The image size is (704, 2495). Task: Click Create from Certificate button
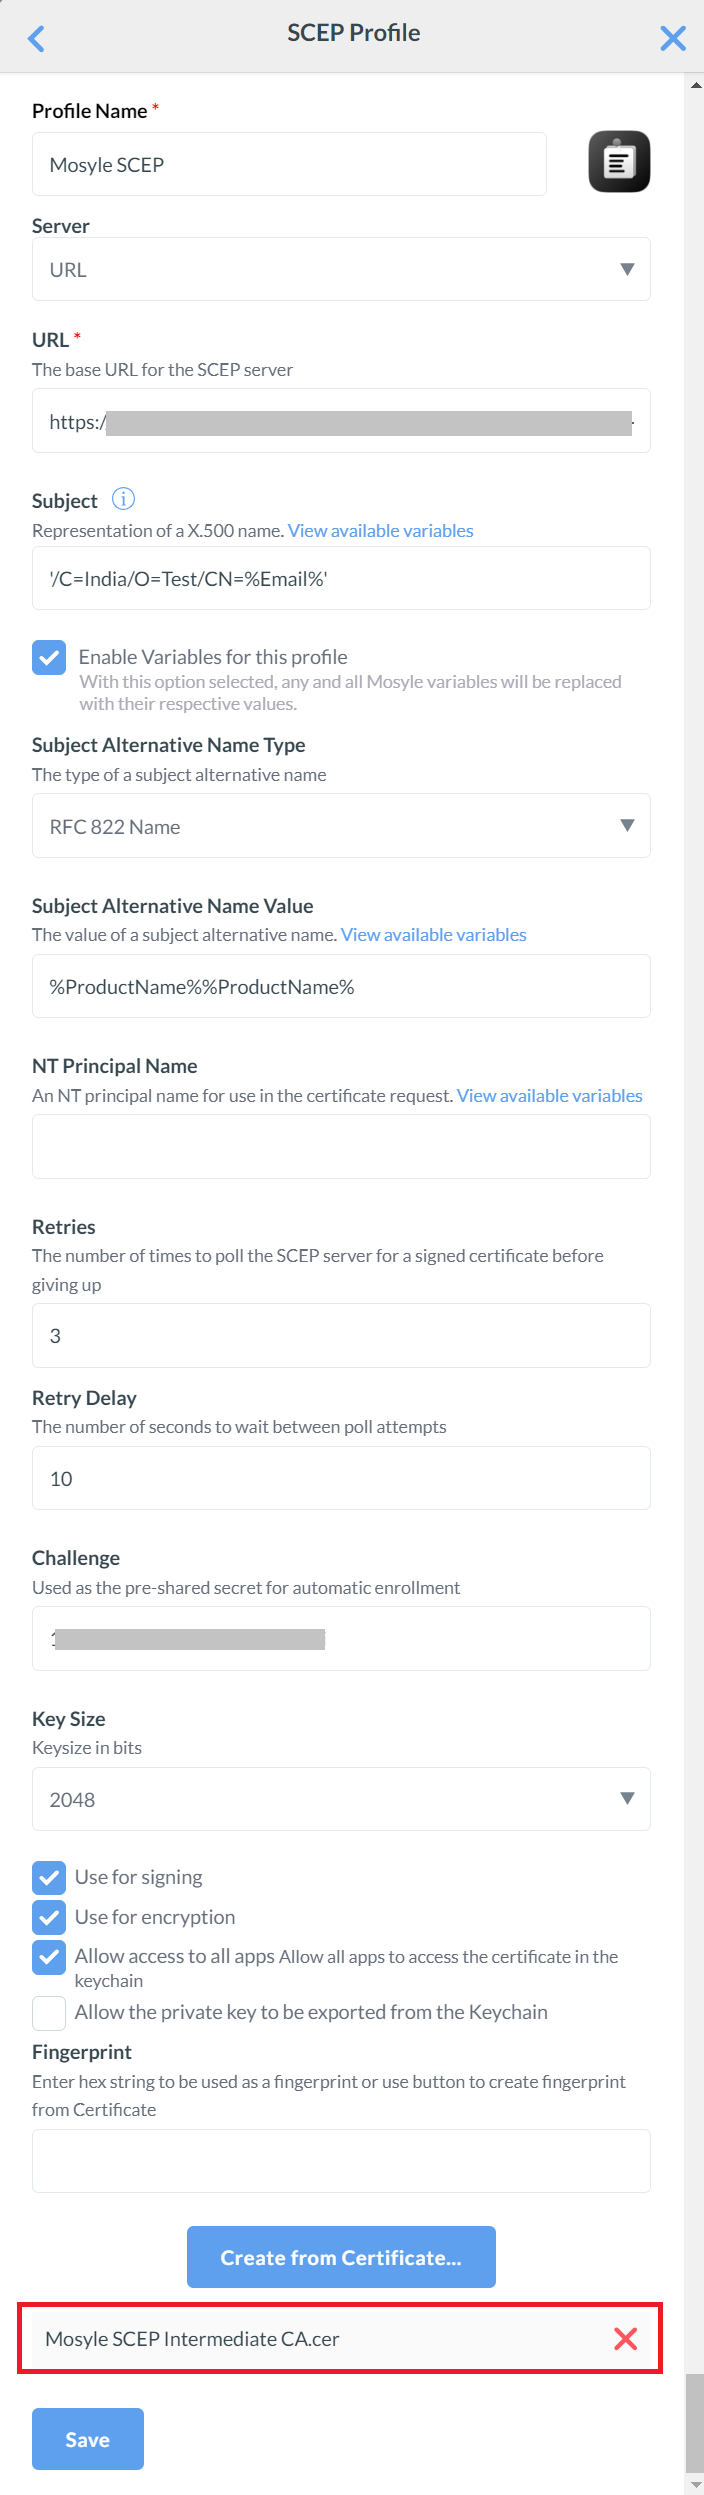(341, 2257)
